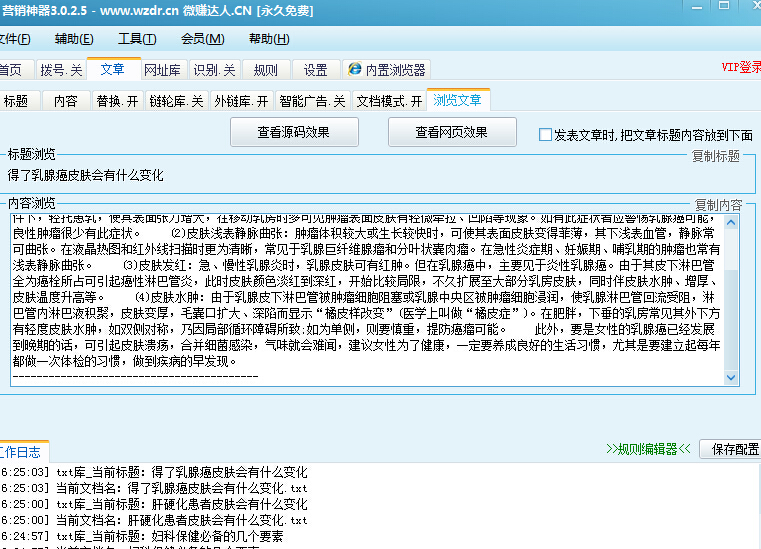This screenshot has width=761, height=549.
Task: Switch to the 规则 tab
Action: tap(266, 70)
